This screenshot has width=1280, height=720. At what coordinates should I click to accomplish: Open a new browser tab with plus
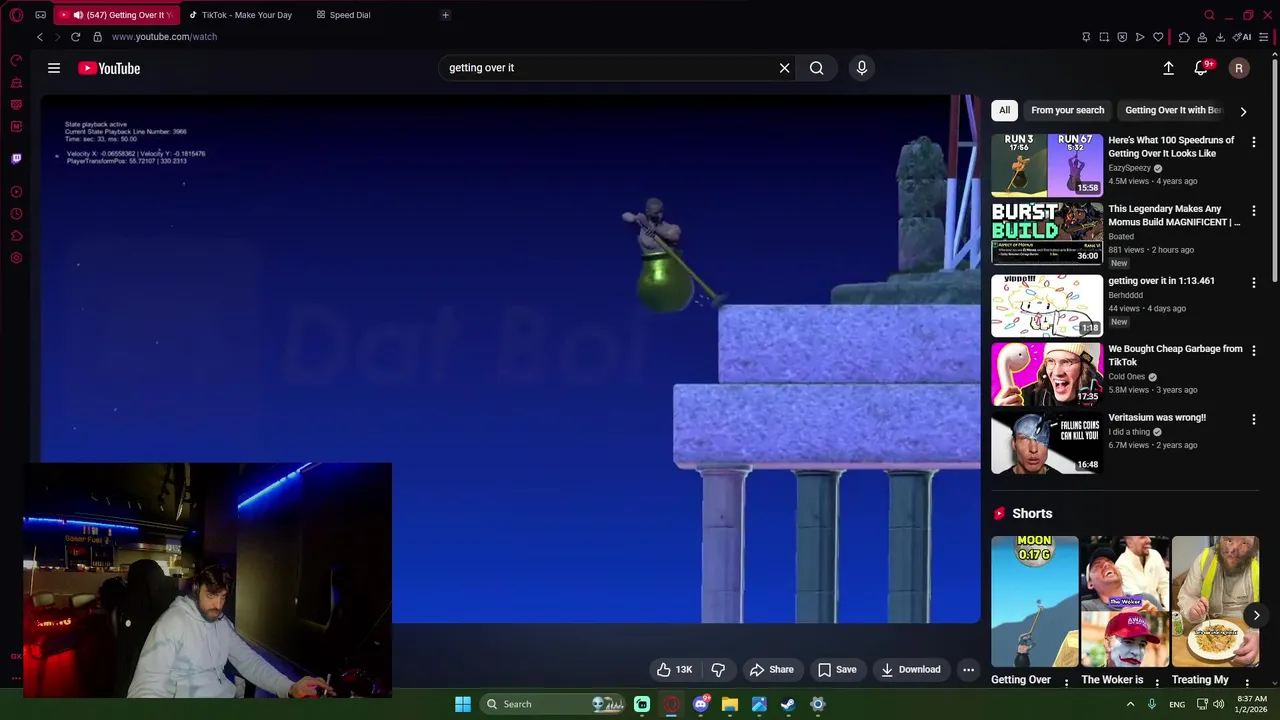coord(445,15)
